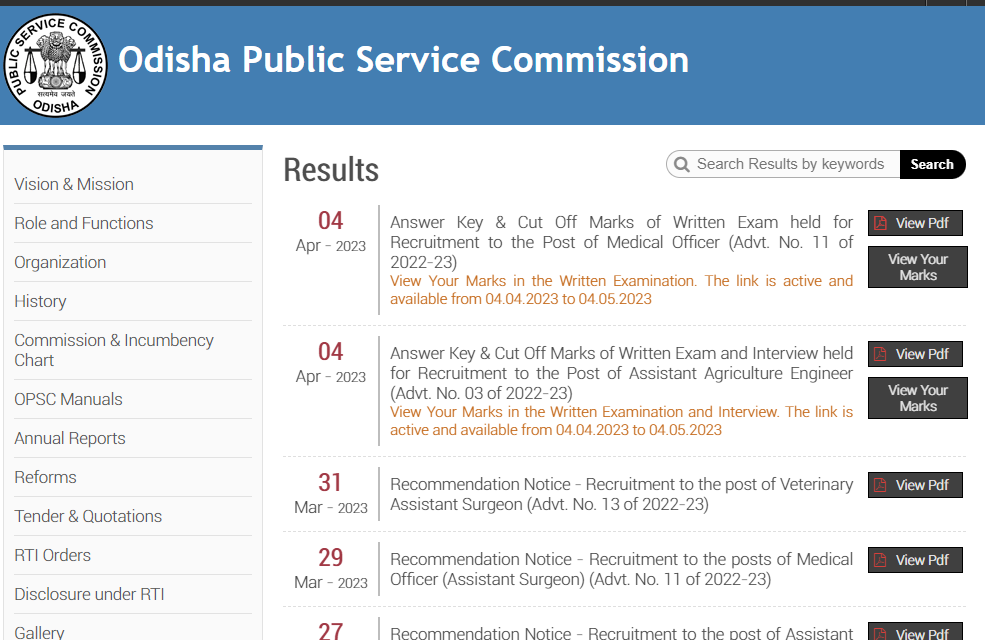Click the PDF icon for Assistant Agriculture Engineer result
The width and height of the screenshot is (985, 640).
[x=881, y=354]
